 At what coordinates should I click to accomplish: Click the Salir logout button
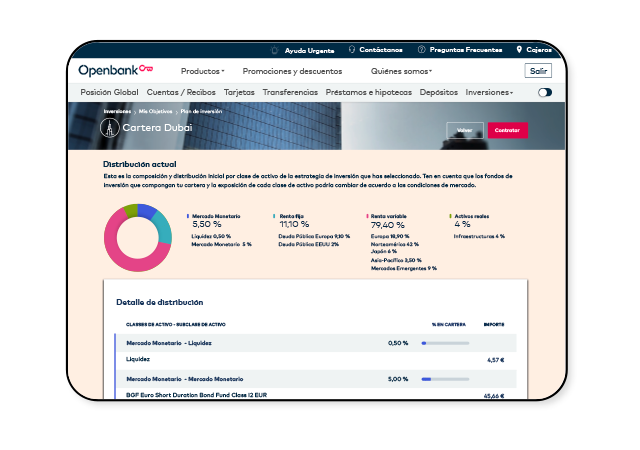(538, 71)
